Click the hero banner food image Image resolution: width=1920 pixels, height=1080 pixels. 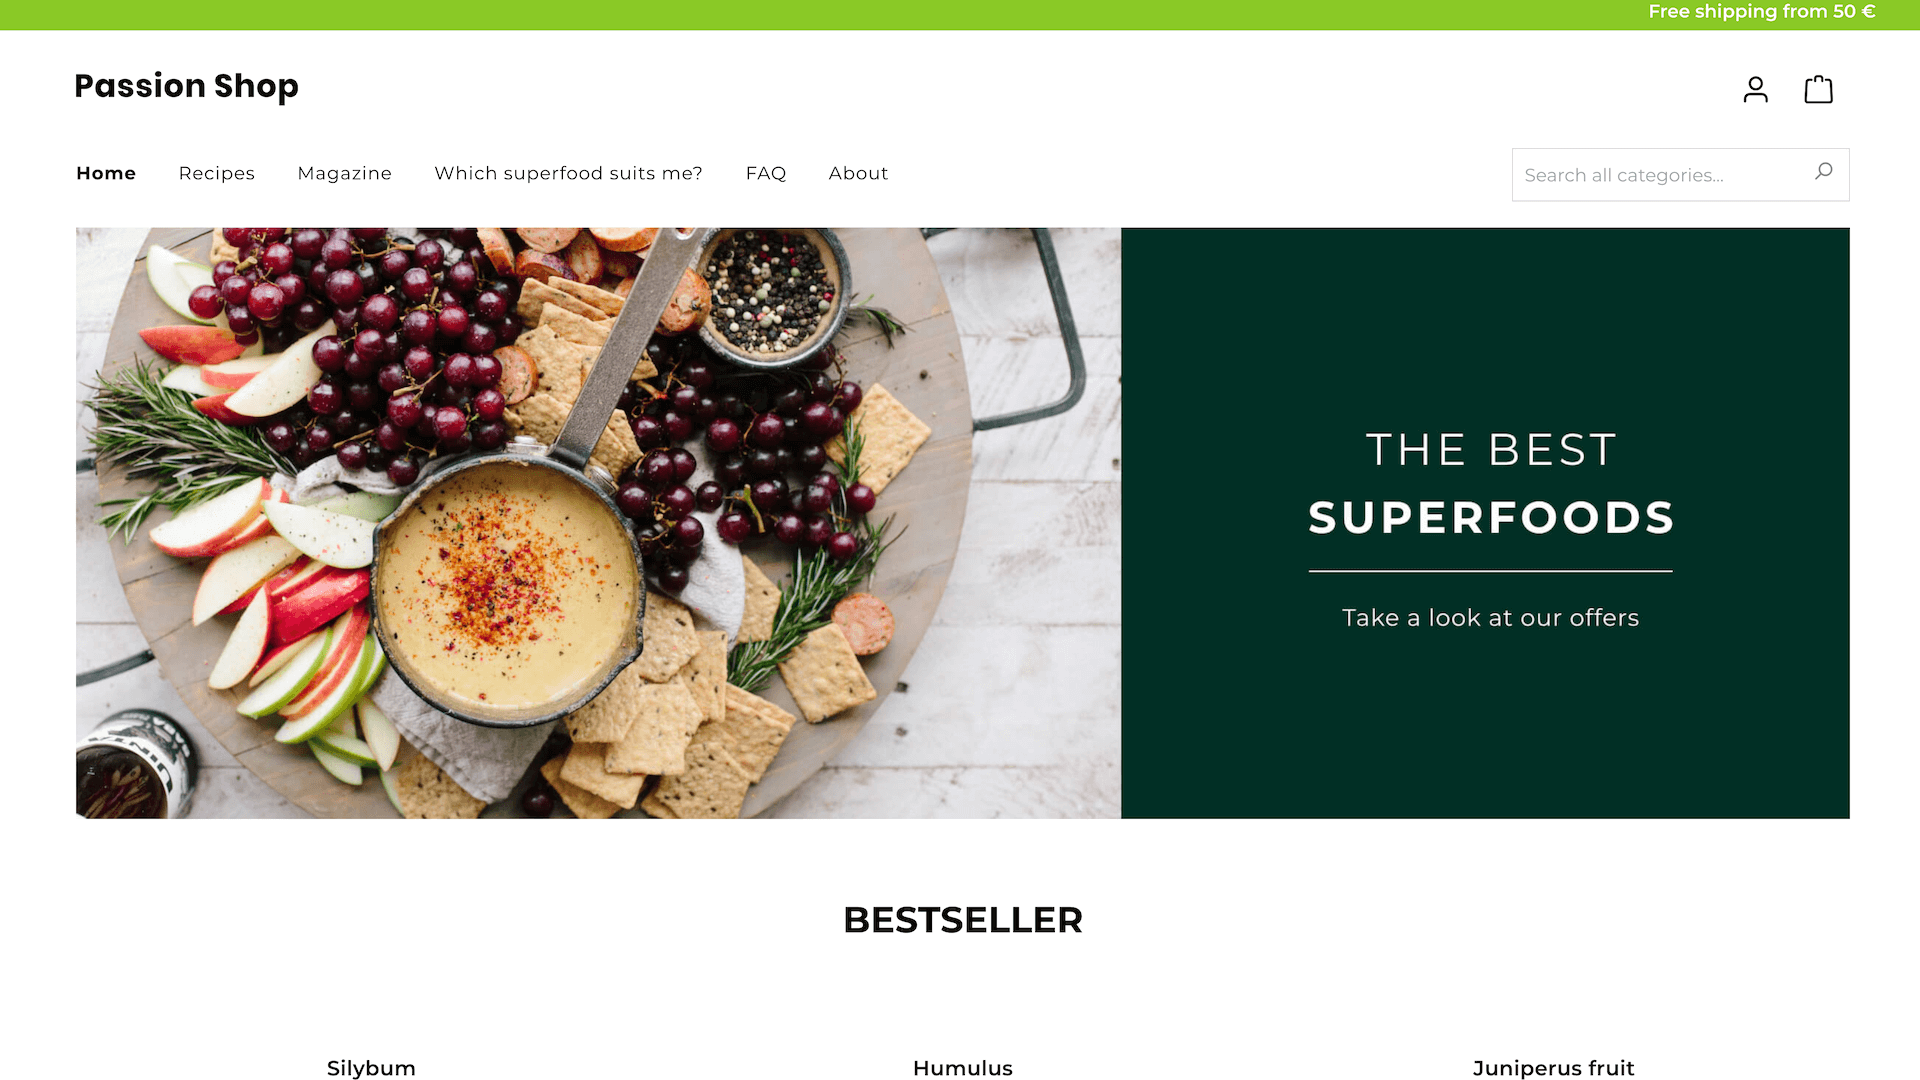[x=599, y=522]
